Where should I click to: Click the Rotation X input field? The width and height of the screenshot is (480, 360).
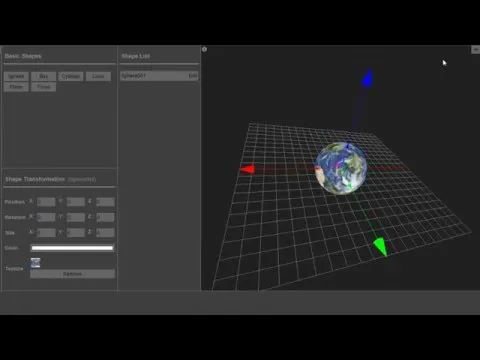pos(46,217)
